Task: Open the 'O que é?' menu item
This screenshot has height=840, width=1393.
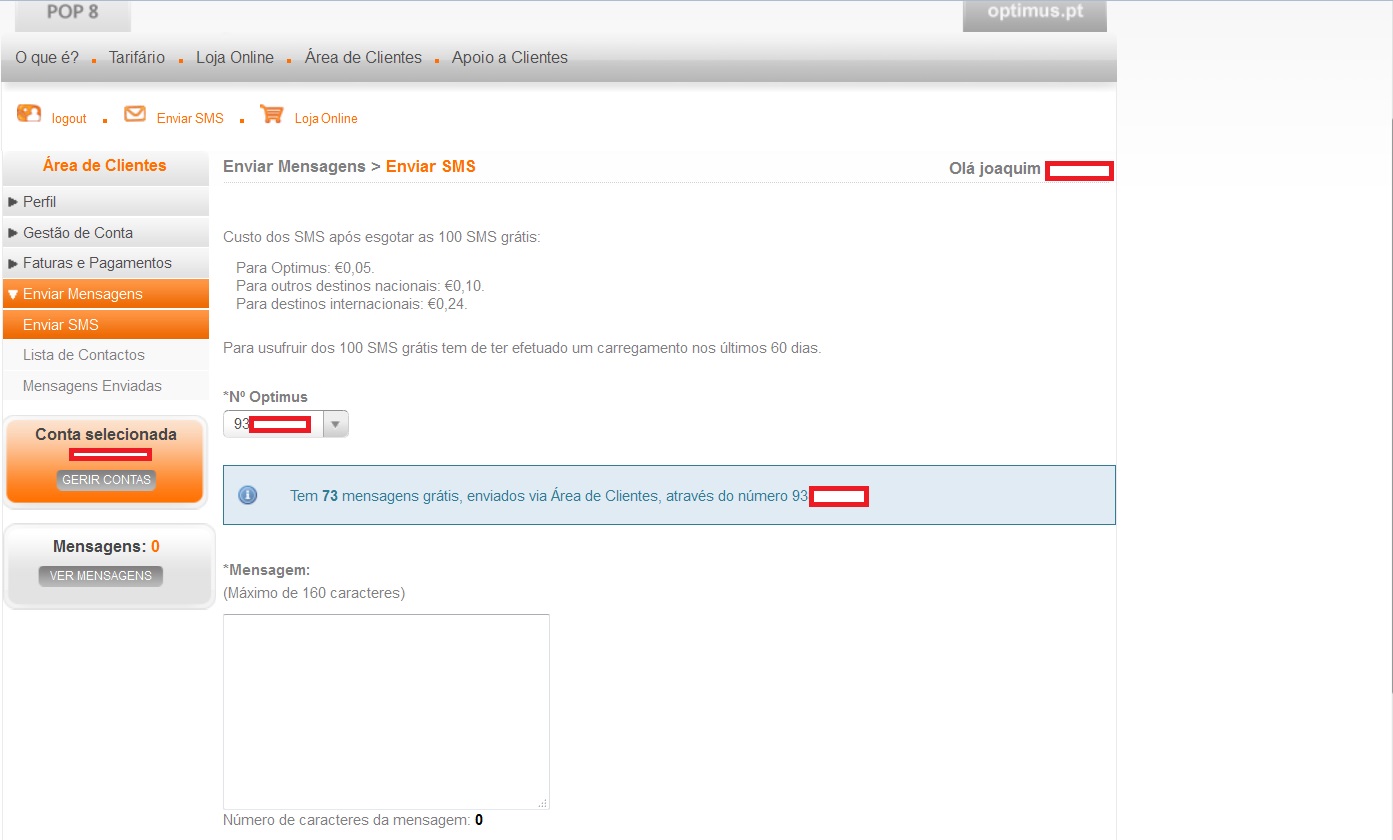Action: (x=47, y=58)
